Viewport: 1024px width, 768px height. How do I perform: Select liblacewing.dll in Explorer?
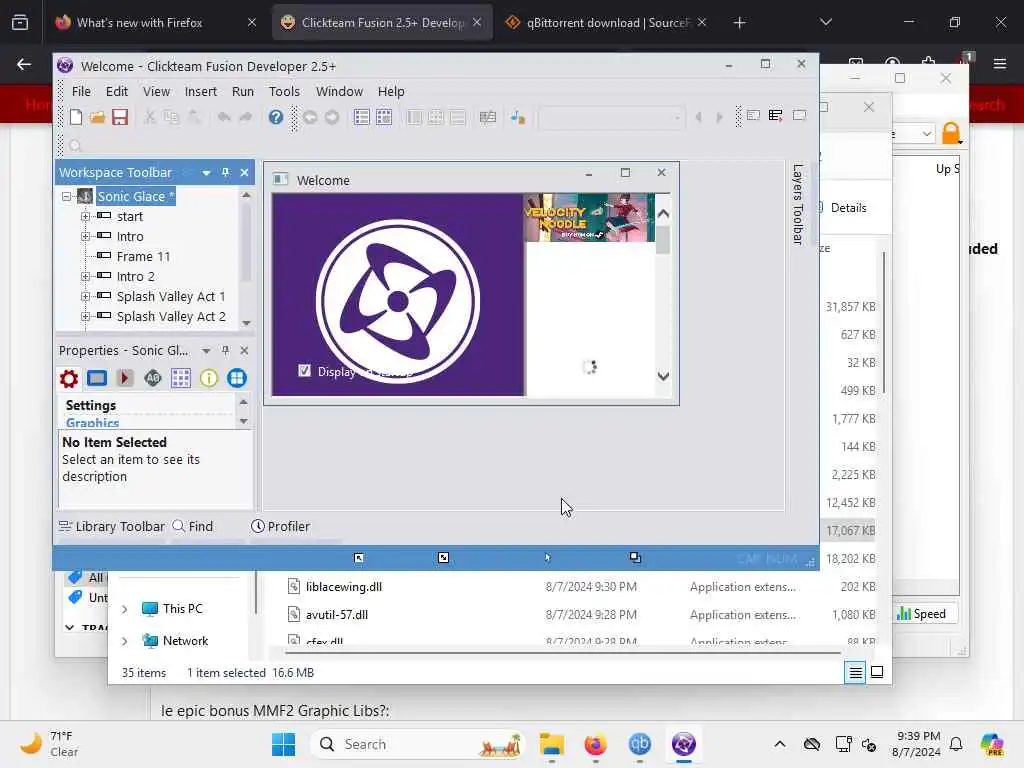click(344, 586)
